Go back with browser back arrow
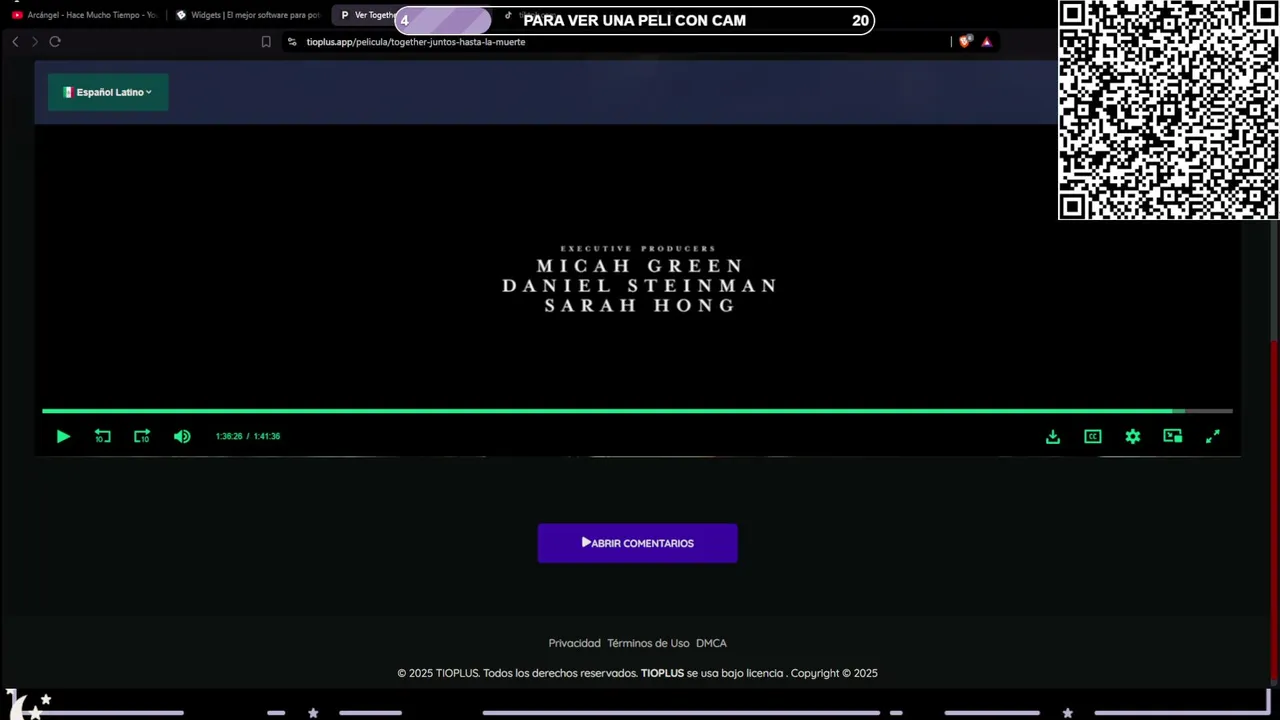 15,42
